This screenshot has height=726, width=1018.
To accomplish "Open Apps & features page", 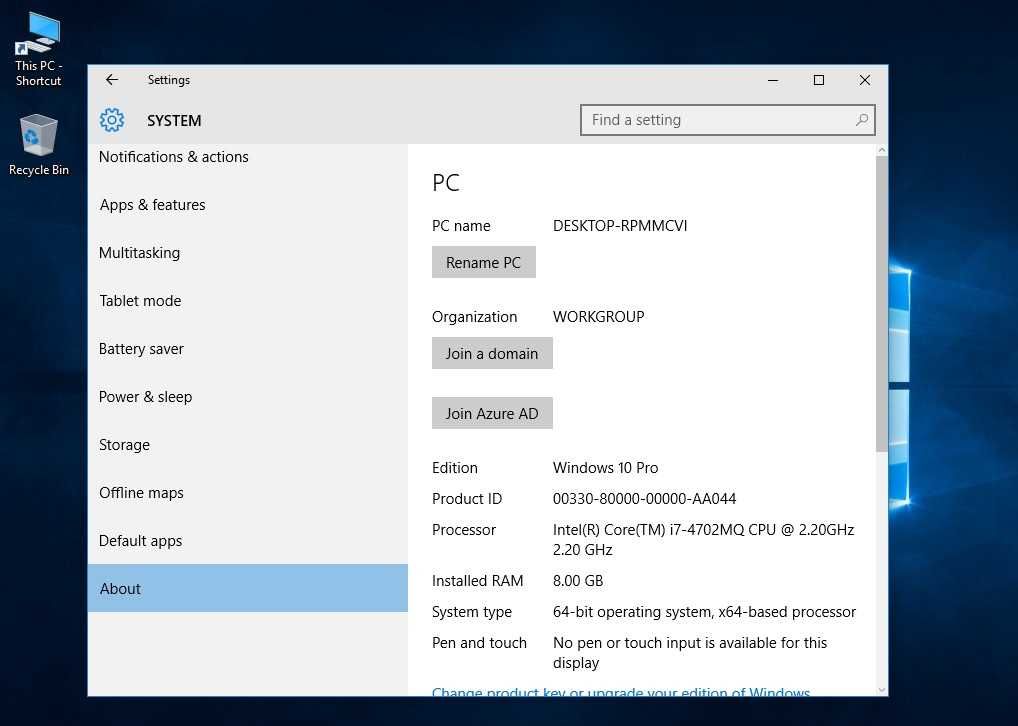I will pos(247,205).
